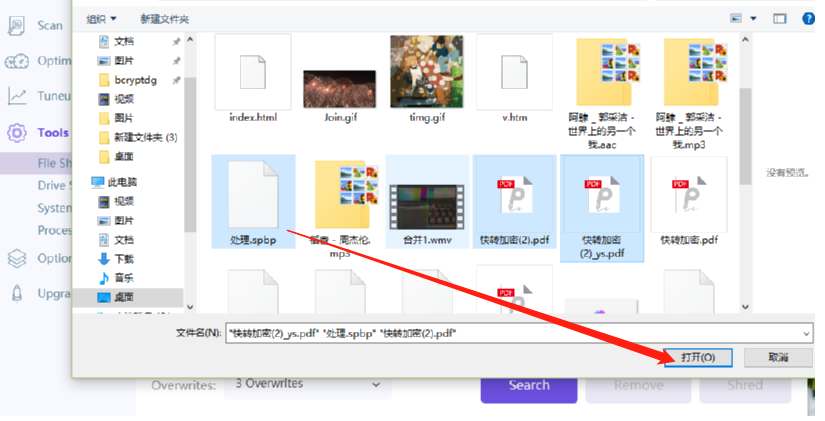
Task: Select the 快转加密(2)_ys.pdf icon
Action: point(602,195)
